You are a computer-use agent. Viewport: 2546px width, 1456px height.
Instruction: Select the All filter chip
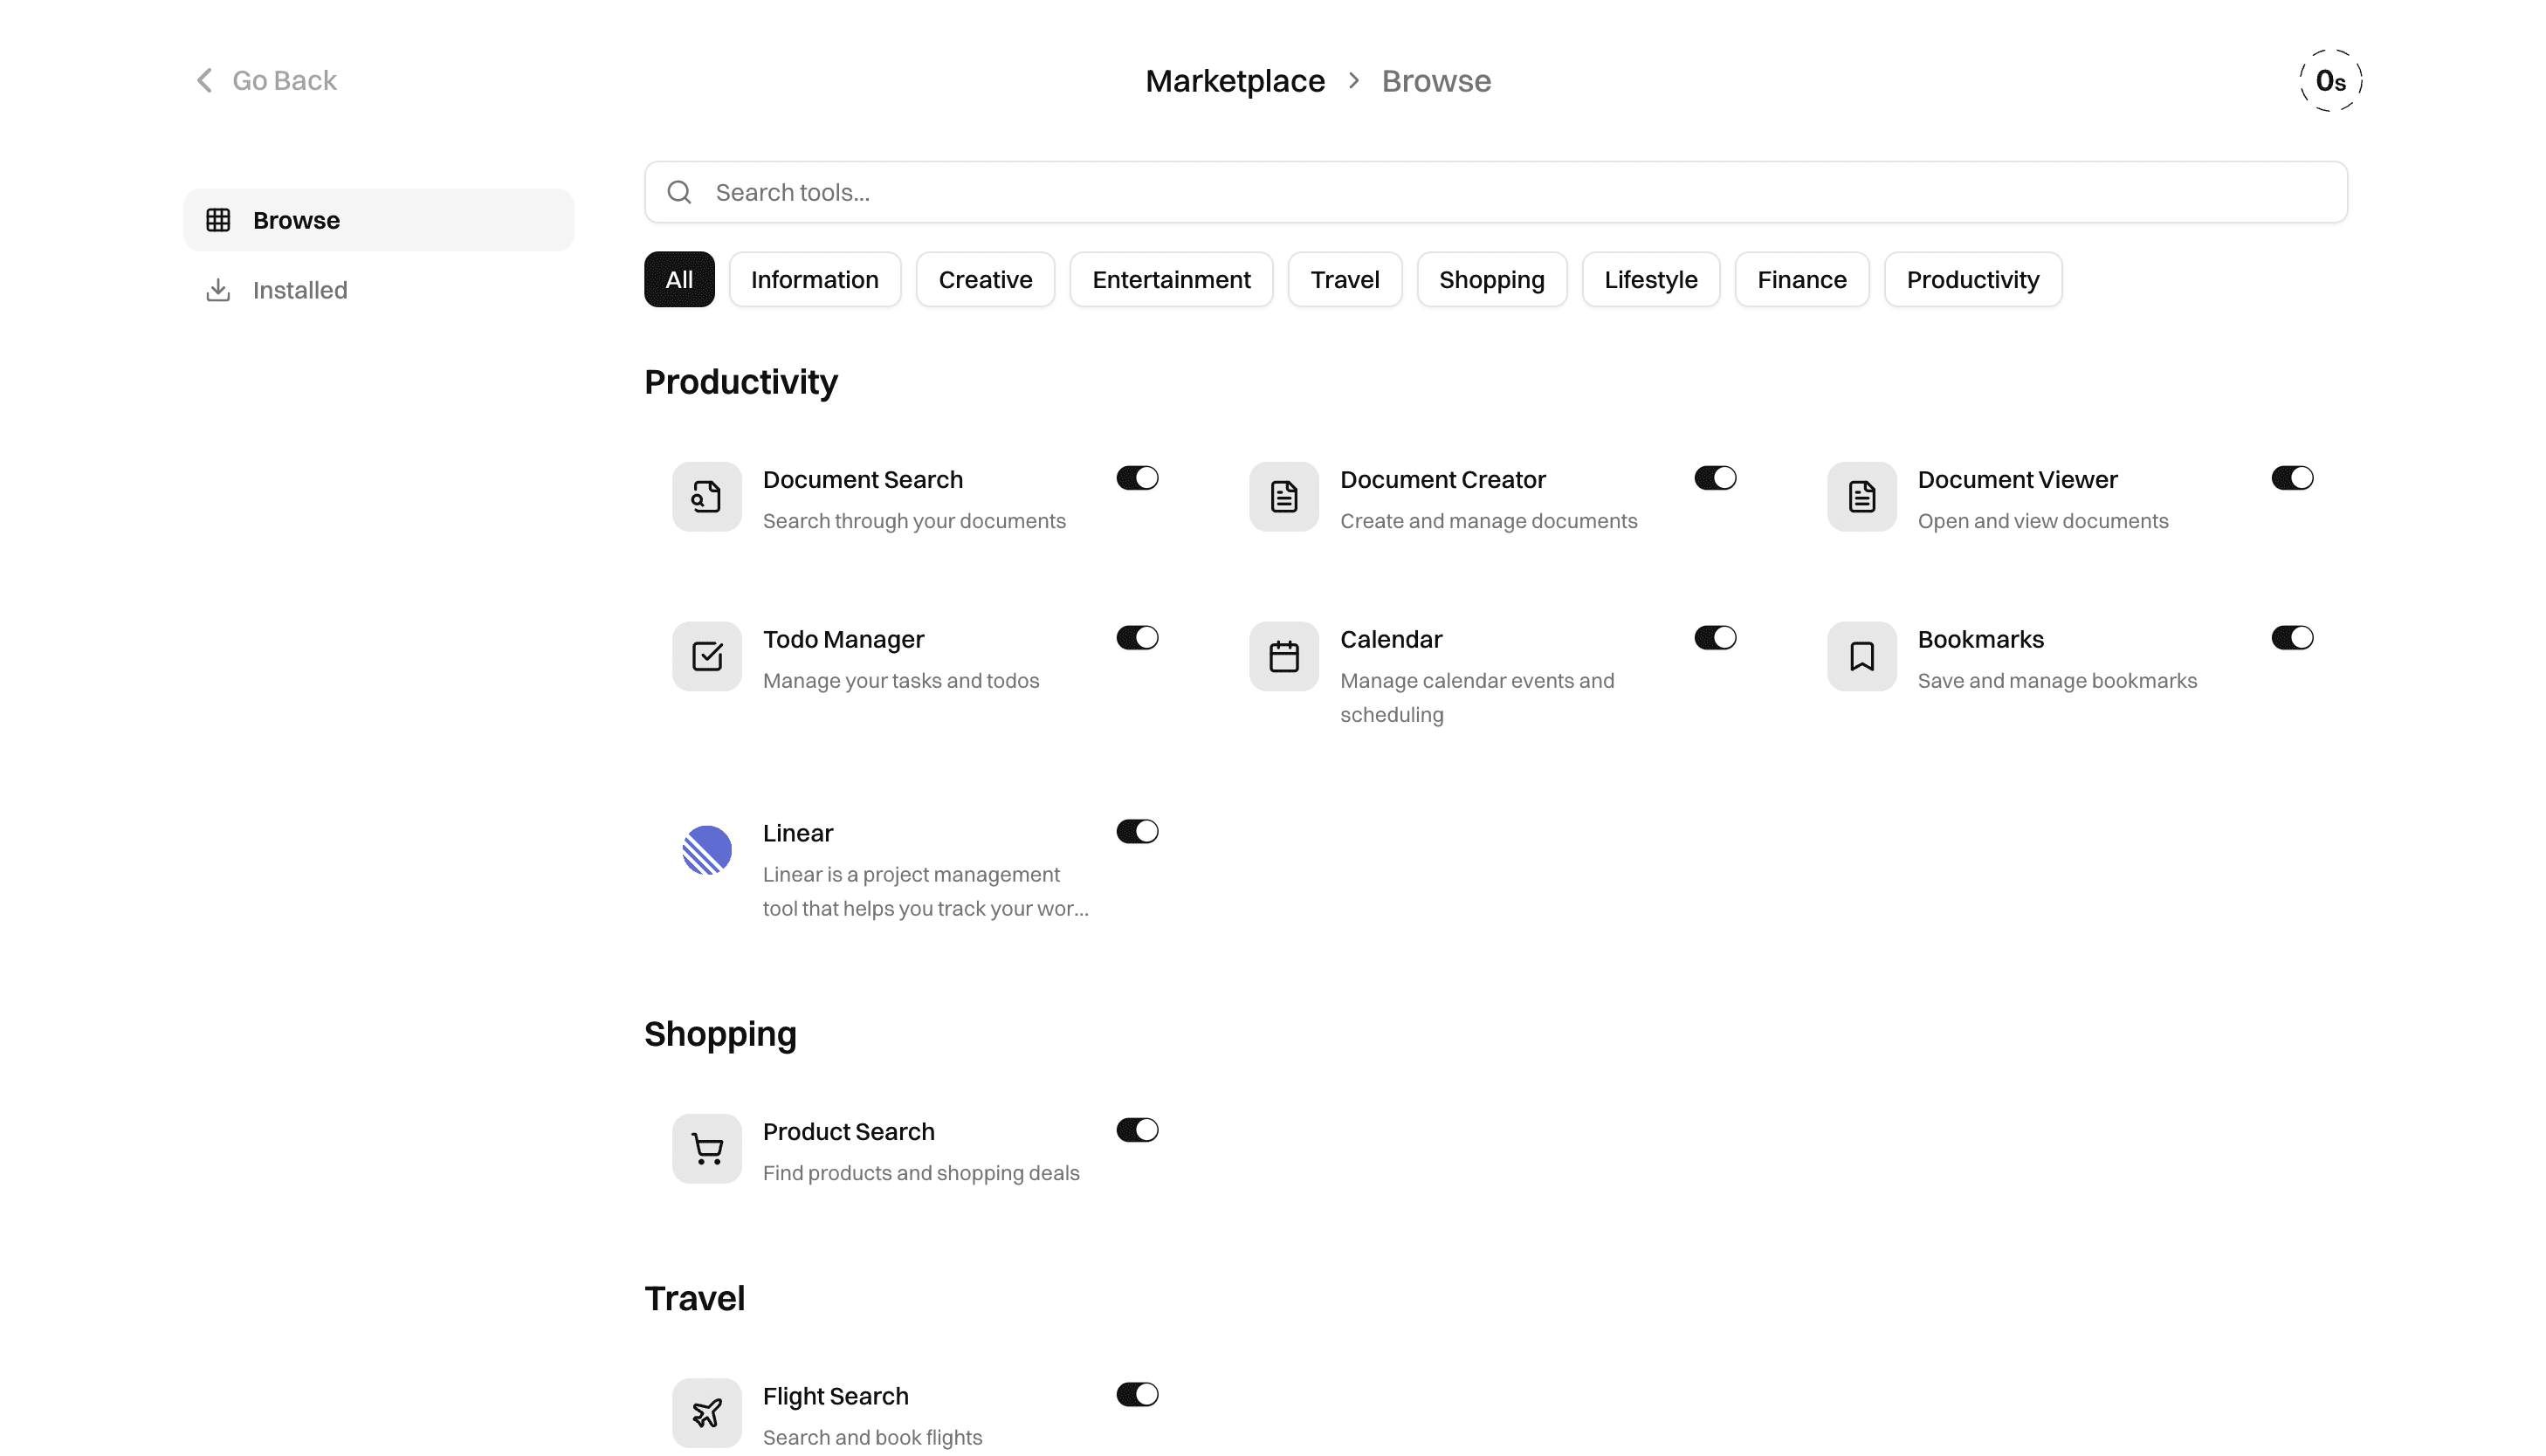[679, 279]
